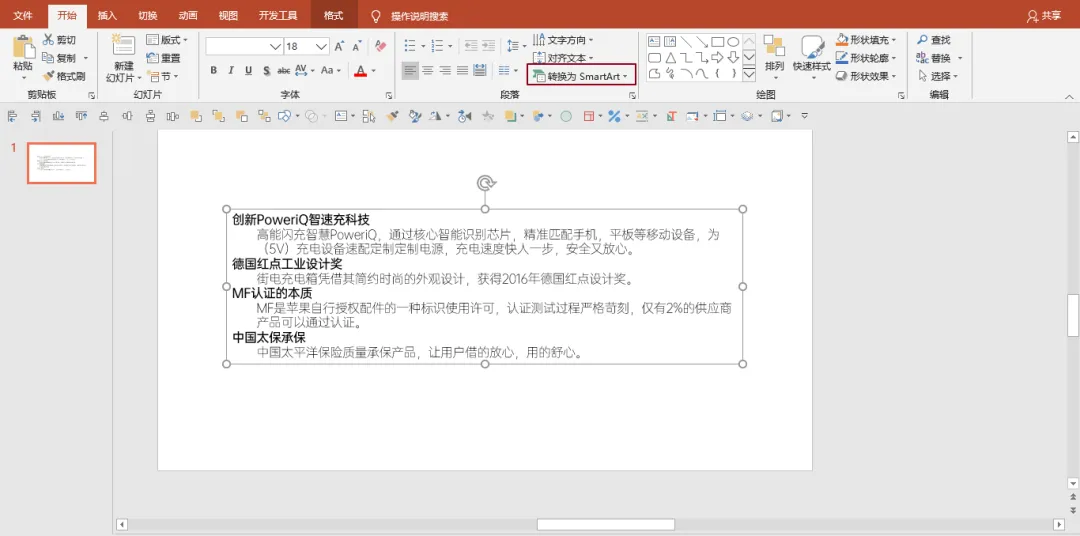Toggle strikethrough abc
This screenshot has width=1080, height=536.
coord(283,70)
